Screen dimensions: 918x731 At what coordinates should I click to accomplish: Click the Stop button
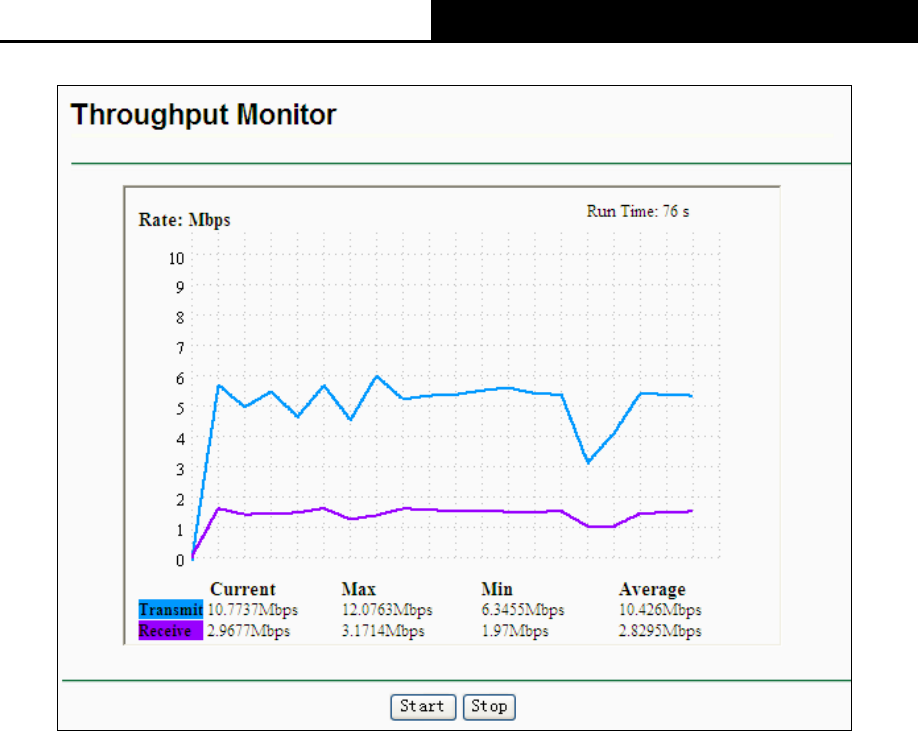click(489, 706)
